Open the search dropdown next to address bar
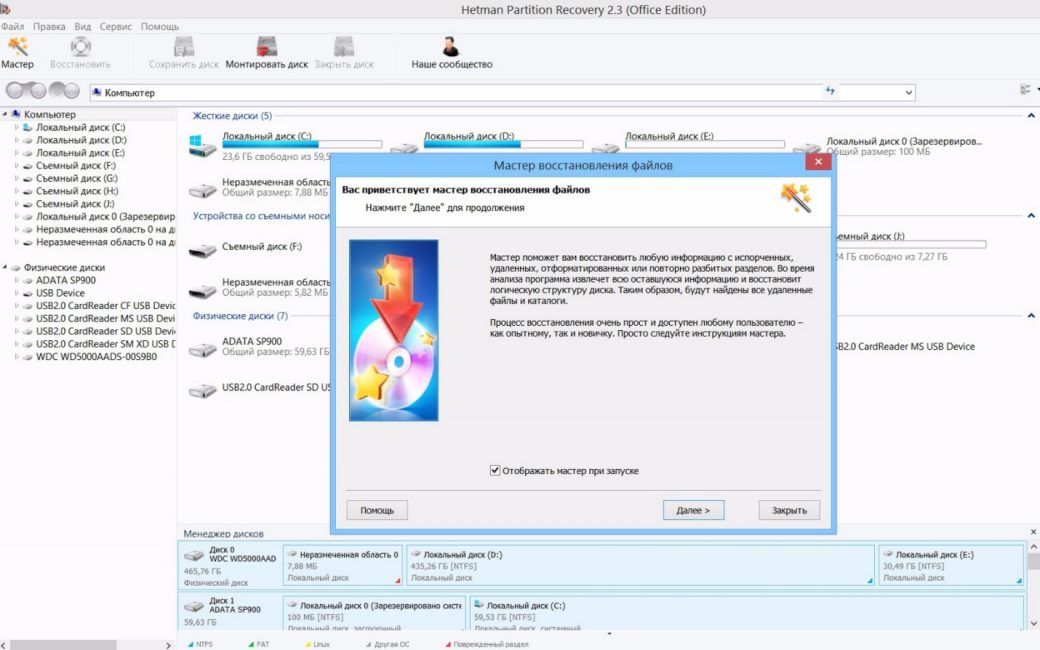 click(x=909, y=93)
